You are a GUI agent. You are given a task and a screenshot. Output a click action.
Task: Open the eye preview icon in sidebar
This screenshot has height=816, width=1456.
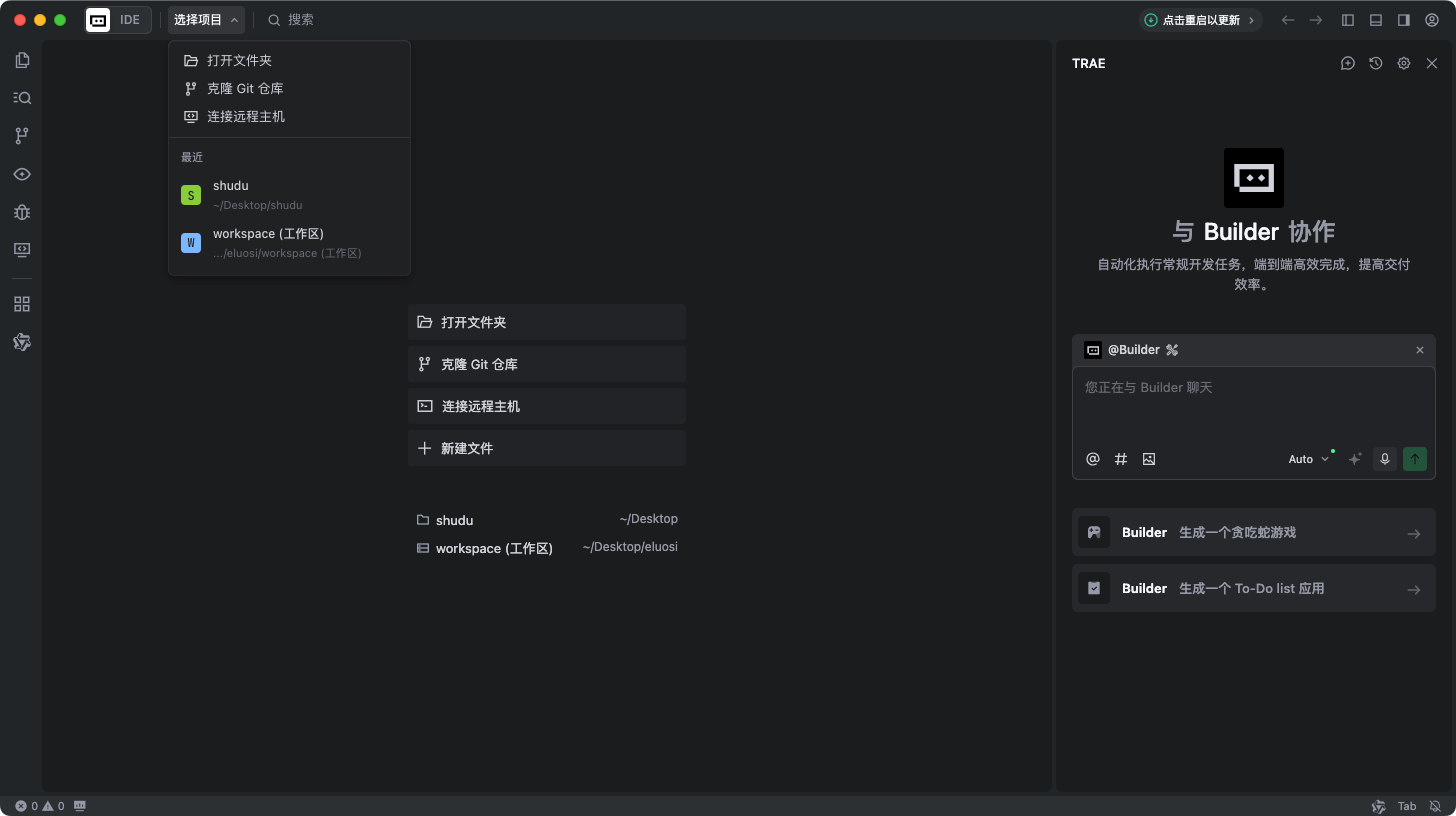point(22,174)
